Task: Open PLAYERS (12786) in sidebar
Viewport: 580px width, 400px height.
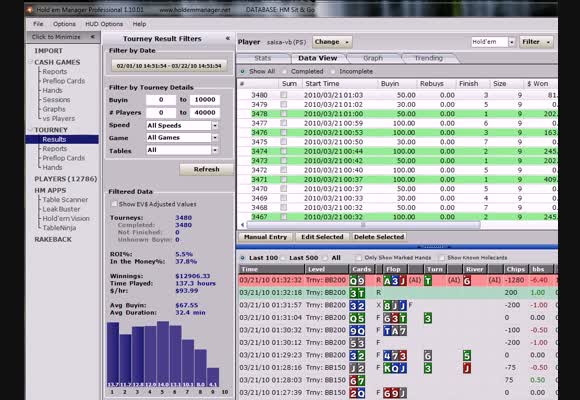Action: pyautogui.click(x=66, y=179)
